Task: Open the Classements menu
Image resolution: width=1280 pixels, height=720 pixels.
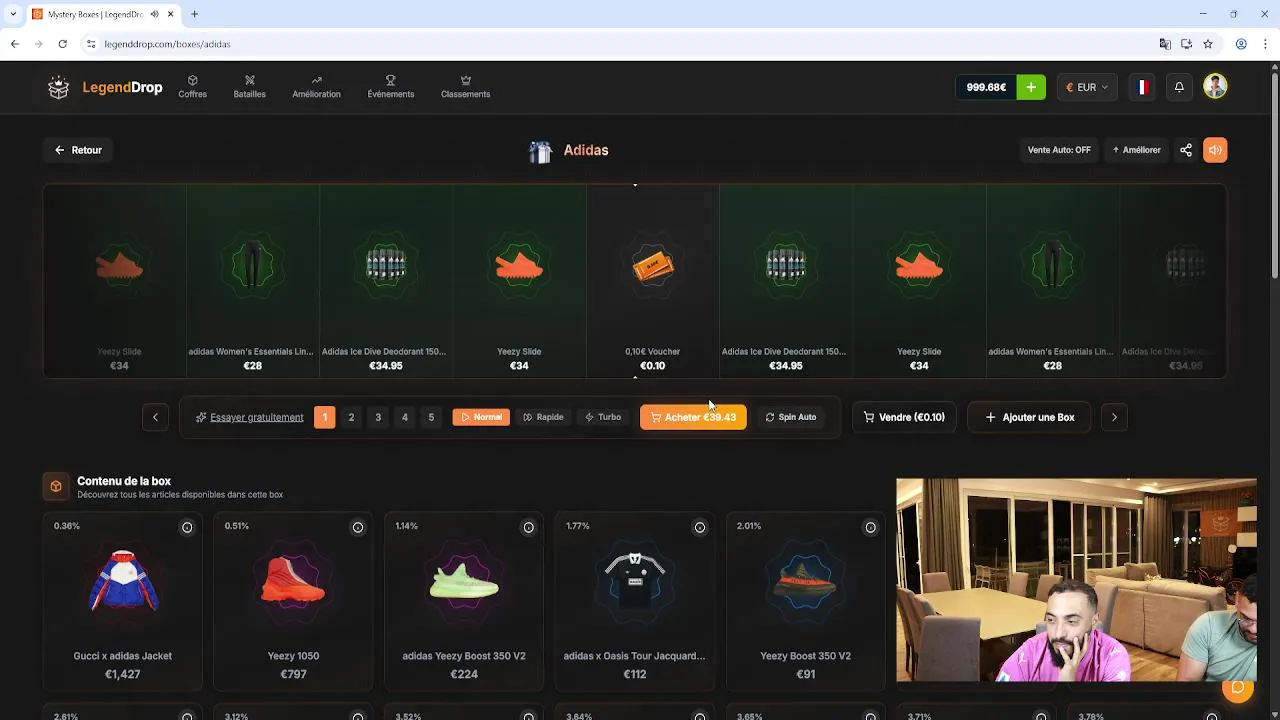Action: click(465, 87)
